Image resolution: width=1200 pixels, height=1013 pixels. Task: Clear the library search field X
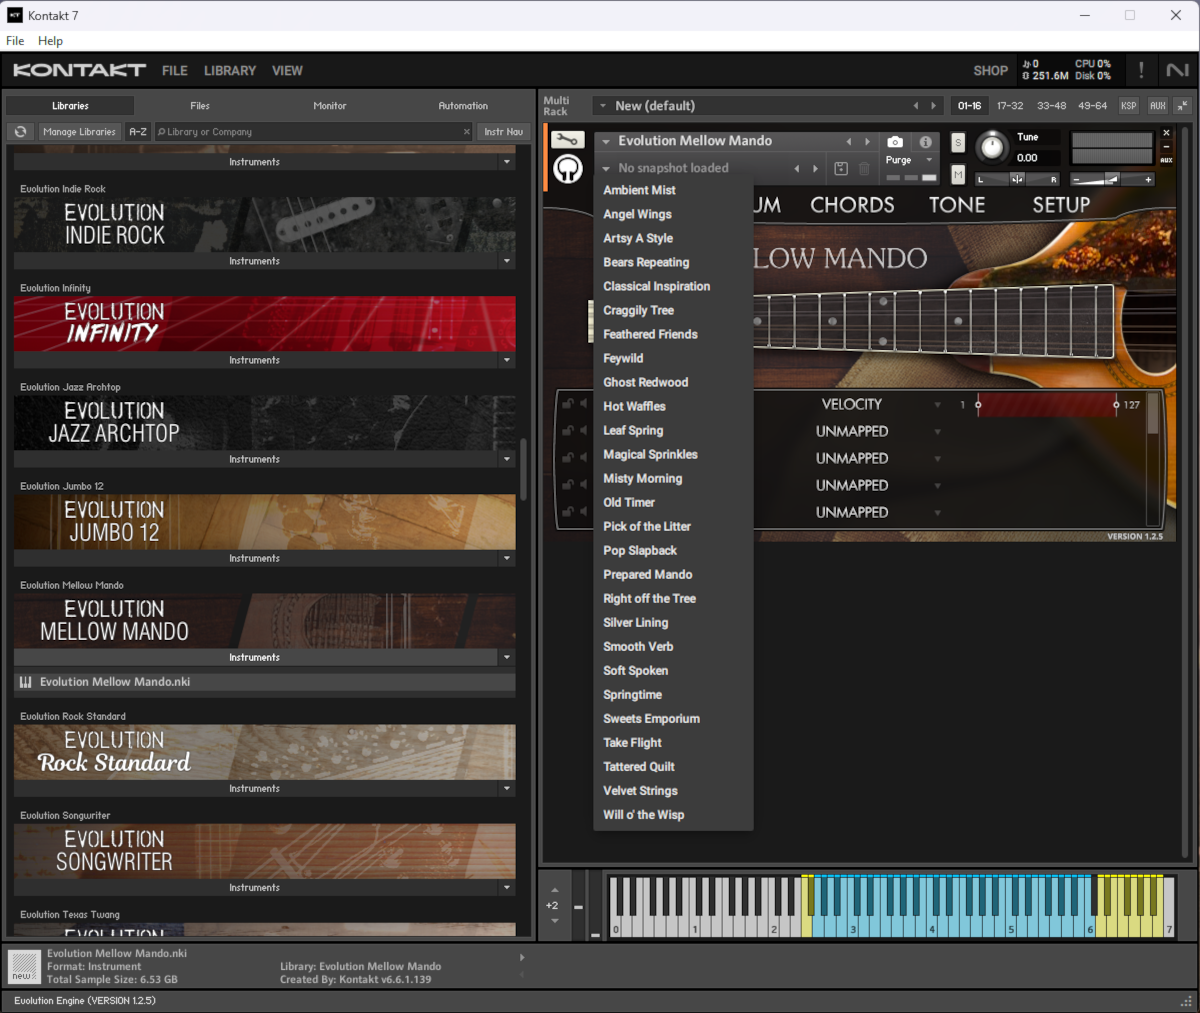[466, 132]
